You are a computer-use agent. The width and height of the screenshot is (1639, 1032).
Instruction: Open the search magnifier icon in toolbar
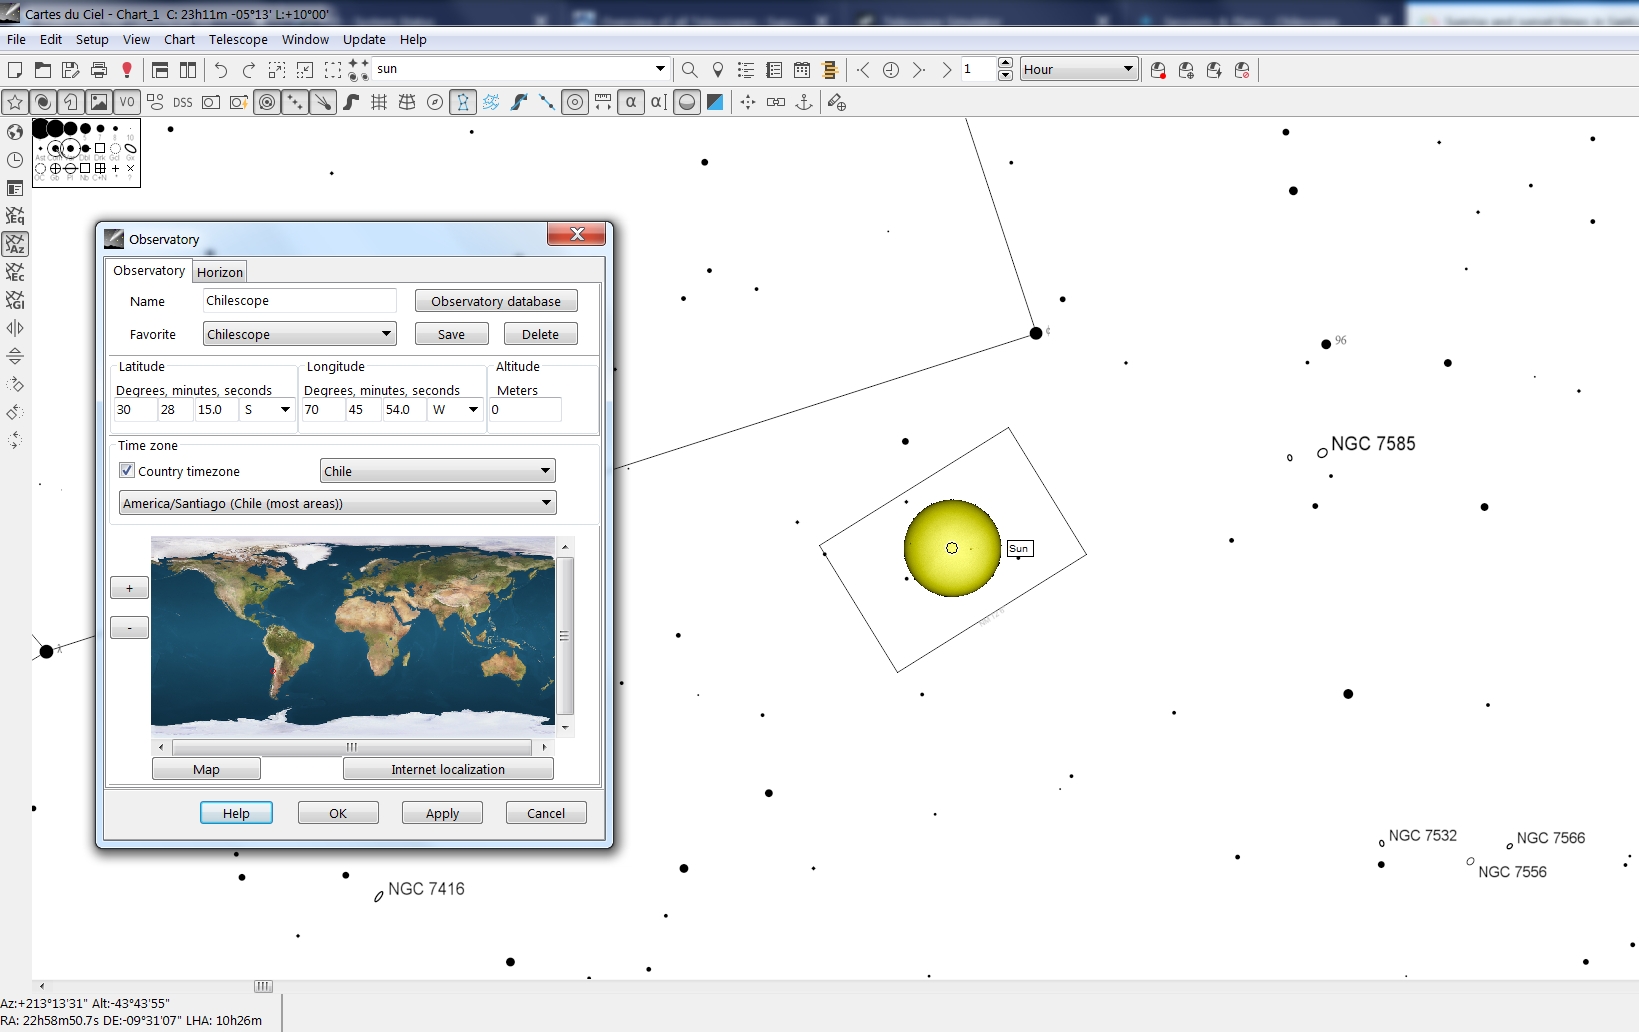689,70
